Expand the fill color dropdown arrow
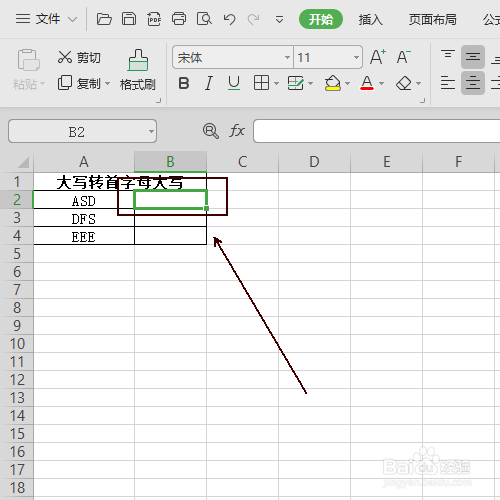Viewport: 500px width, 500px height. (x=347, y=83)
